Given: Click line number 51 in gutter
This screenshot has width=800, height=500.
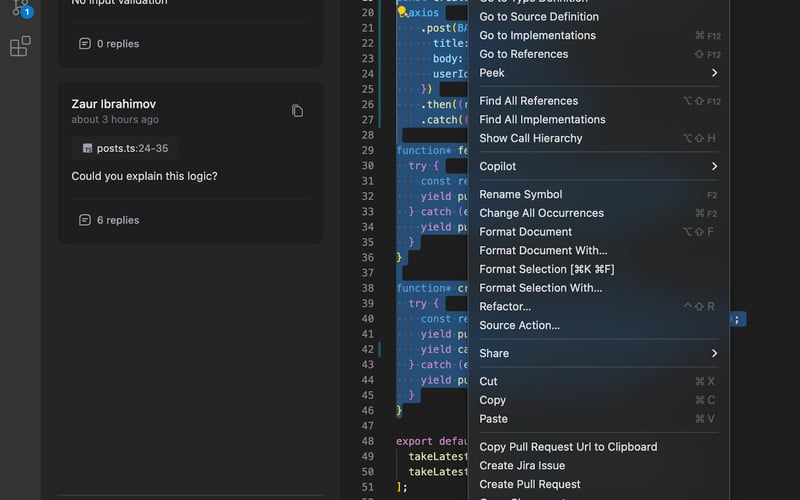Looking at the screenshot, I should click(x=368, y=487).
